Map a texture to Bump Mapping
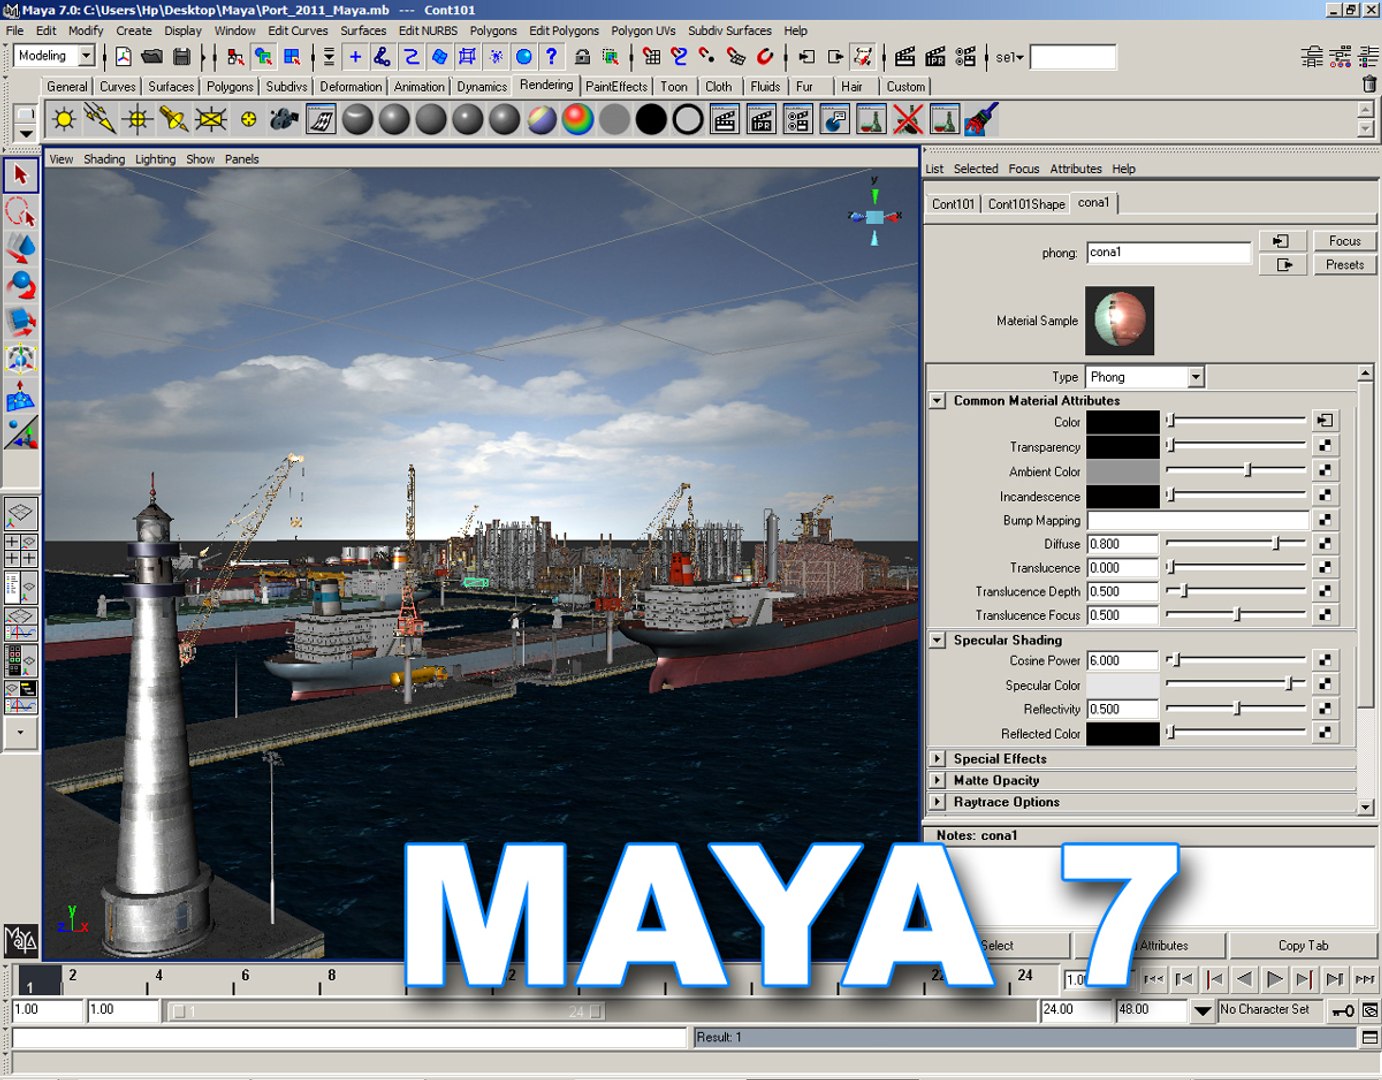This screenshot has width=1382, height=1080. click(1324, 520)
